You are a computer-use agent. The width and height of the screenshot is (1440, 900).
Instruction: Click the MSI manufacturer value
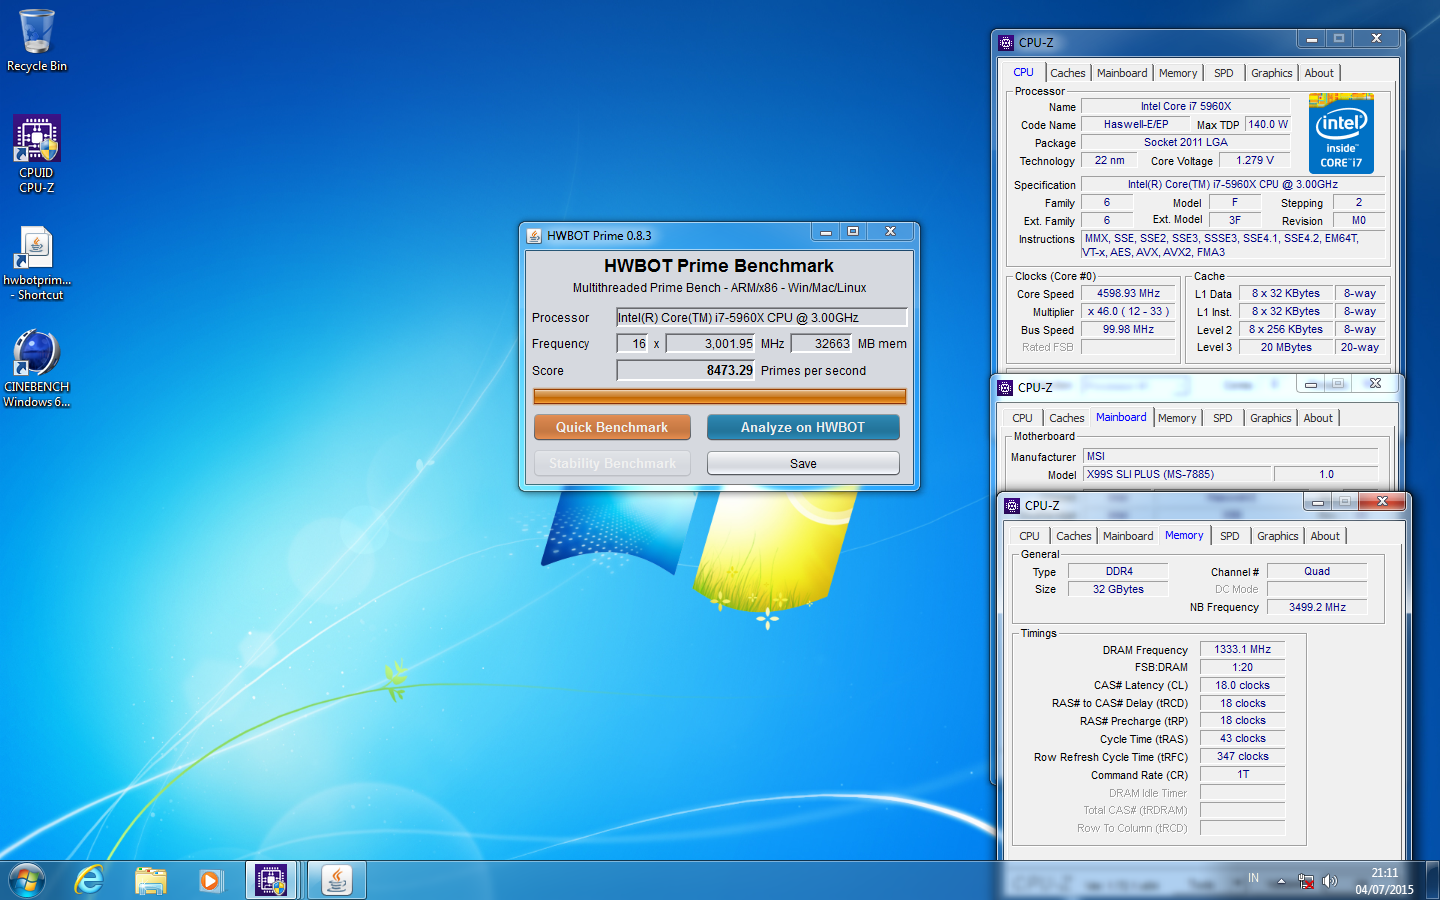coord(1231,456)
